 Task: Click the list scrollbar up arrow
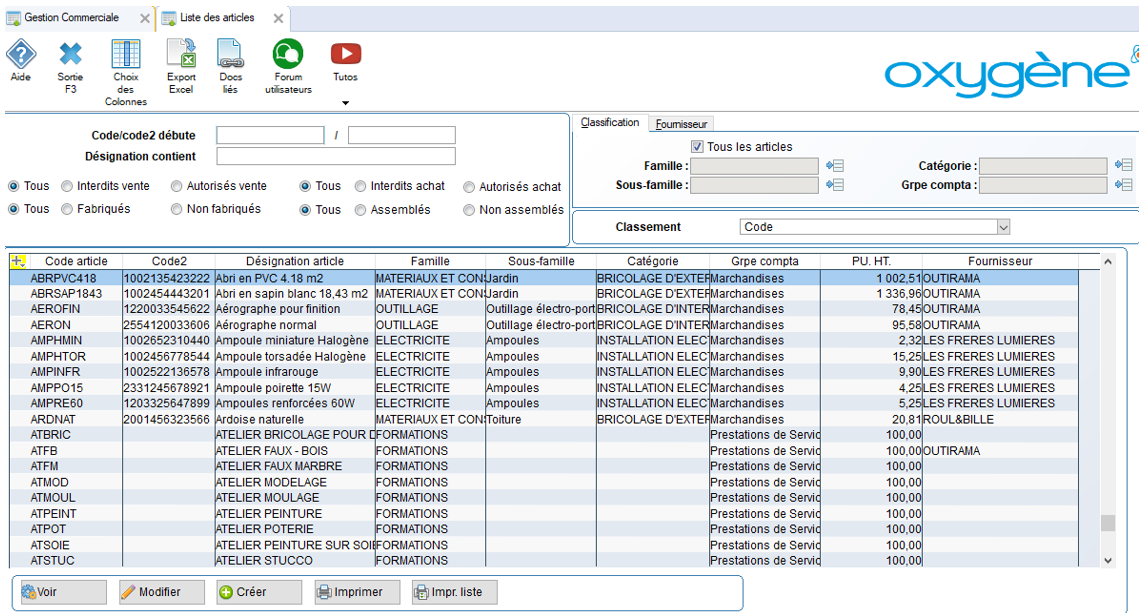click(1108, 261)
